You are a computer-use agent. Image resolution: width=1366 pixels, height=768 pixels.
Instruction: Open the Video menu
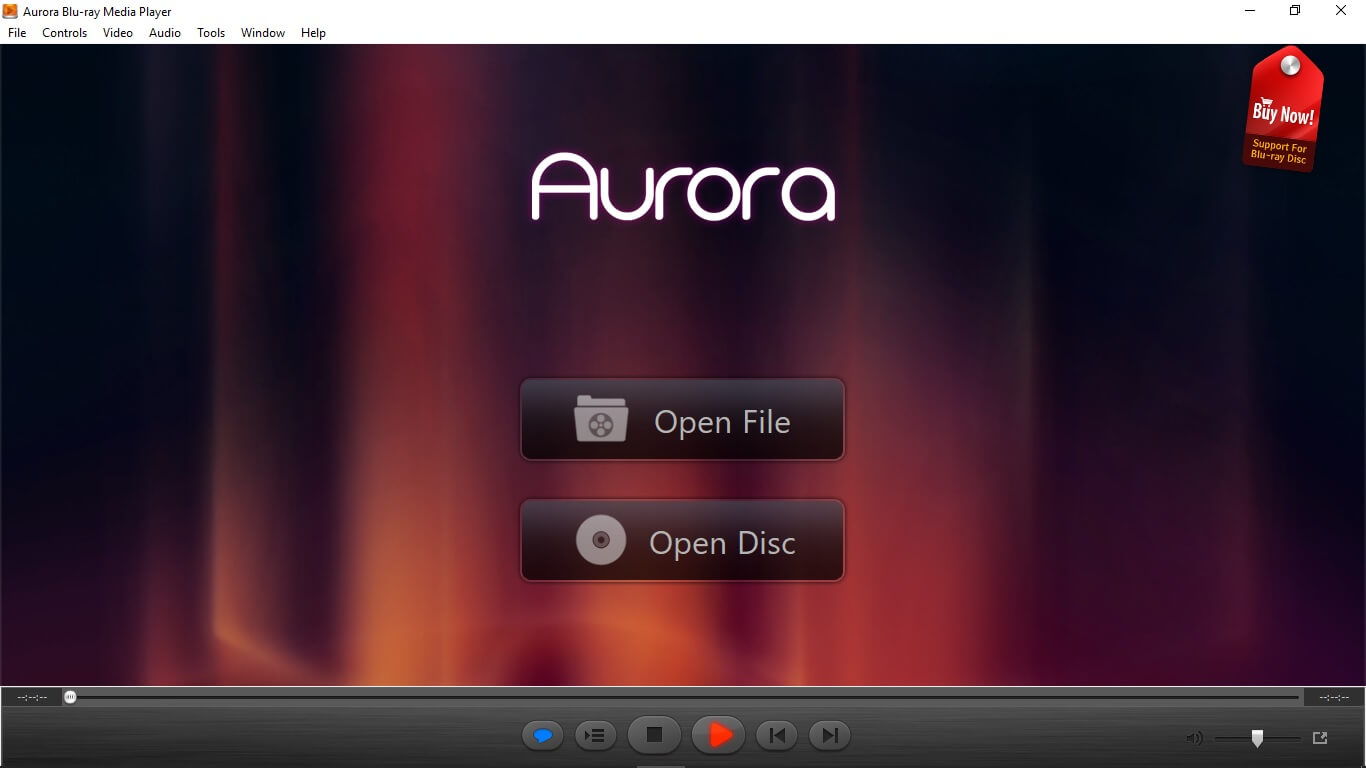click(118, 33)
